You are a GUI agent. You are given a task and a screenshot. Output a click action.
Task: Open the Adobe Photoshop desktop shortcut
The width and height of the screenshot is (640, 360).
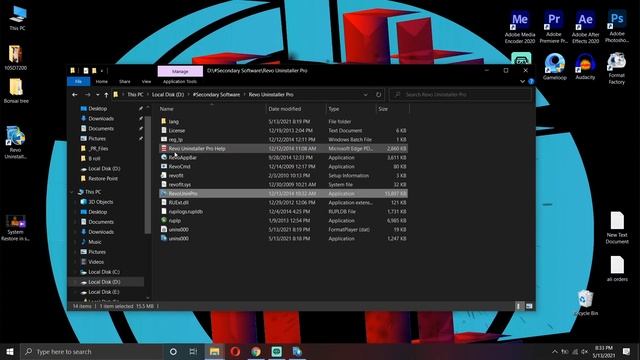click(x=617, y=27)
